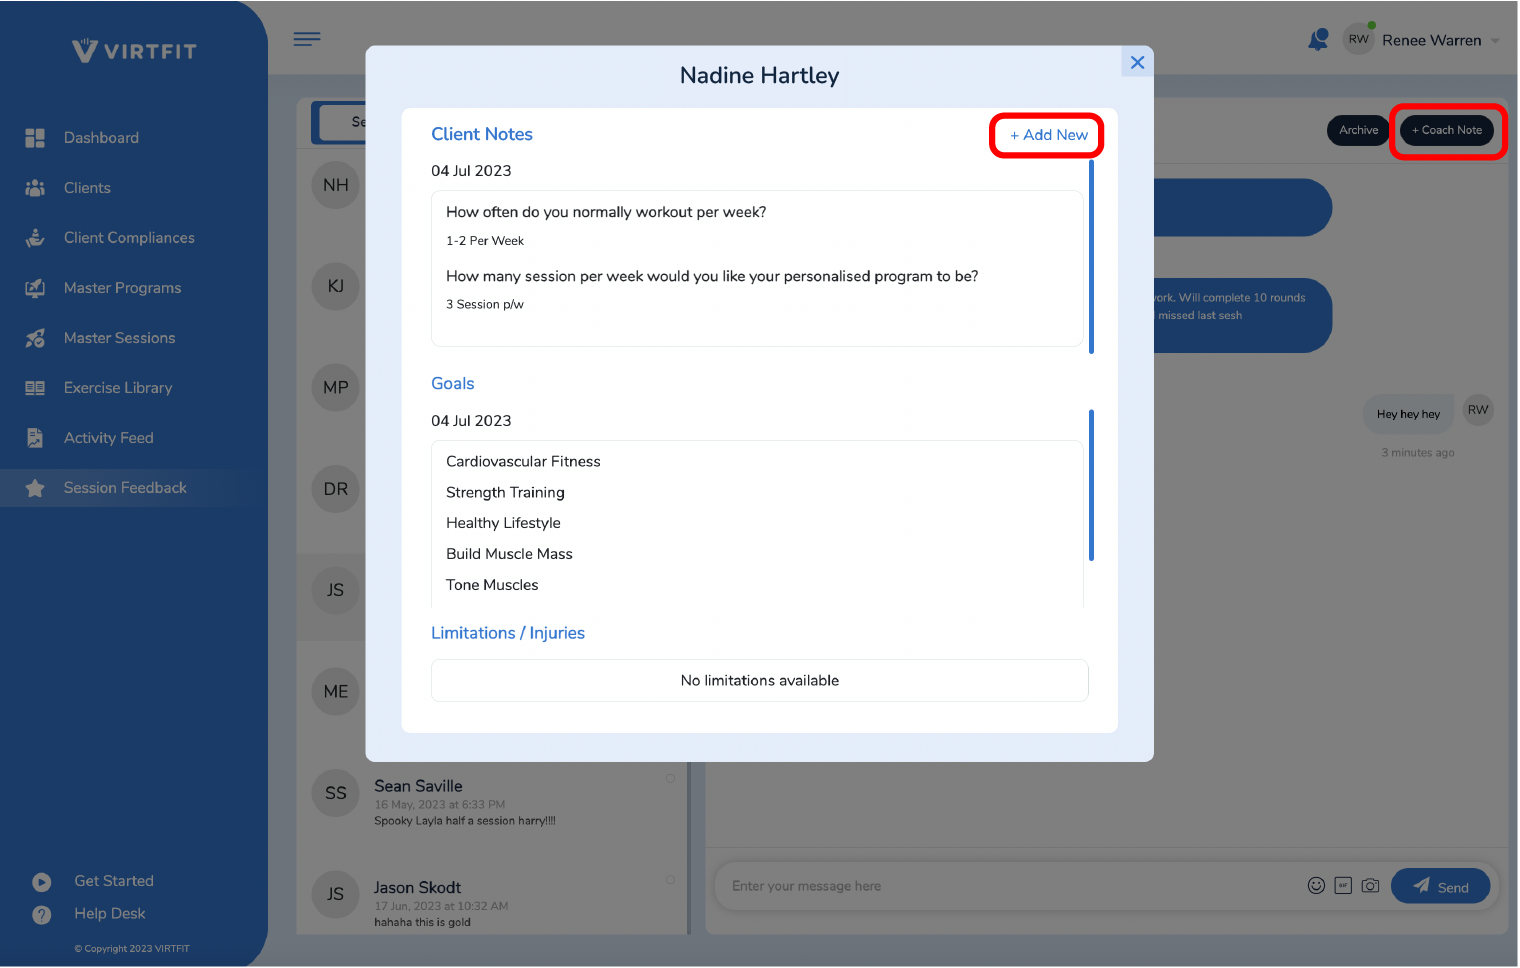Select the ME client avatar
The image size is (1520, 968).
point(336,691)
